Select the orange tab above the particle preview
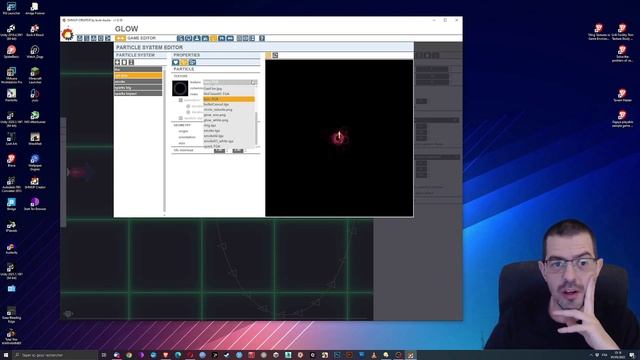The width and height of the screenshot is (640, 360). pyautogui.click(x=268, y=55)
